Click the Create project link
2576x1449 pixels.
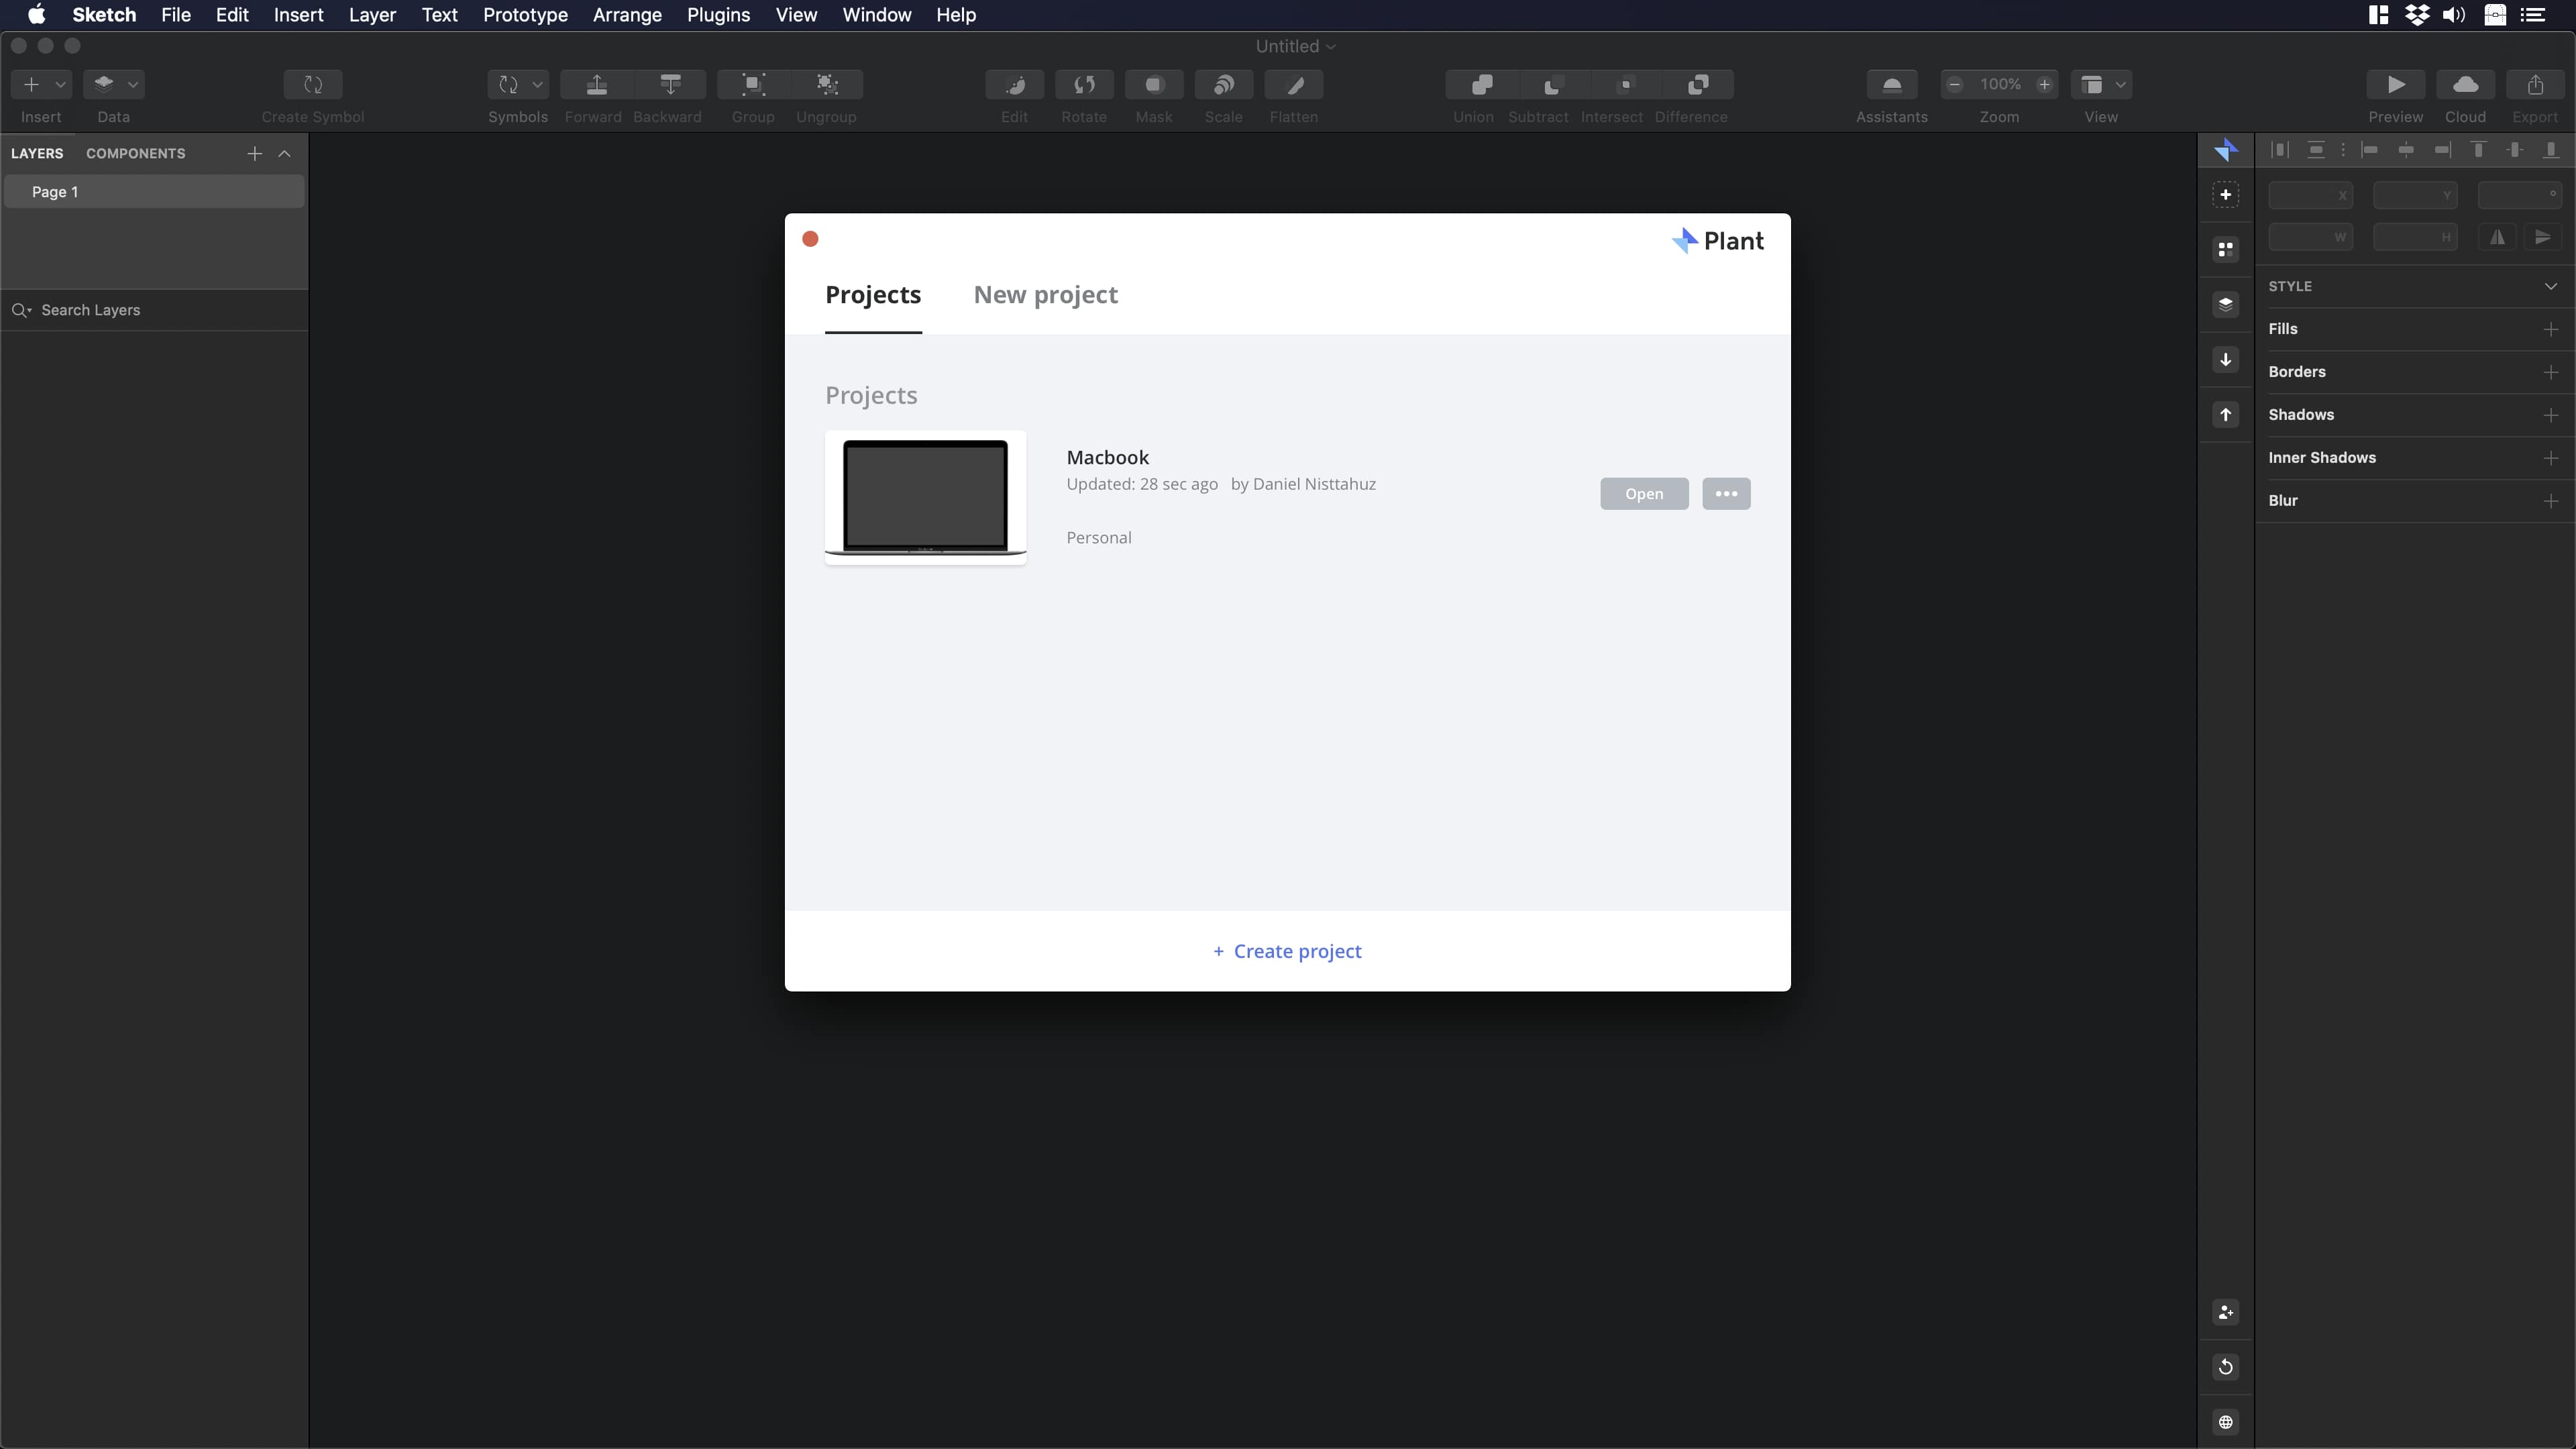pos(1287,951)
